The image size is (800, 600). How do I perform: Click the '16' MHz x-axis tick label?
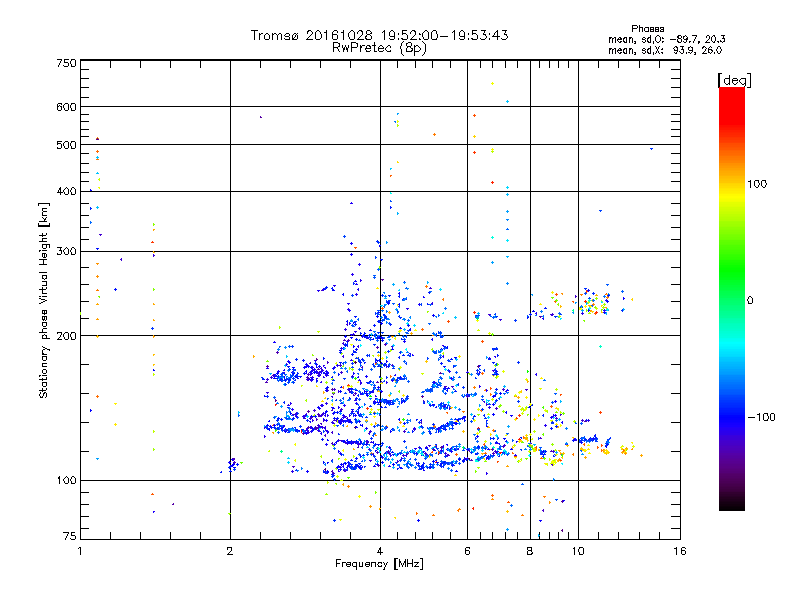tap(680, 551)
